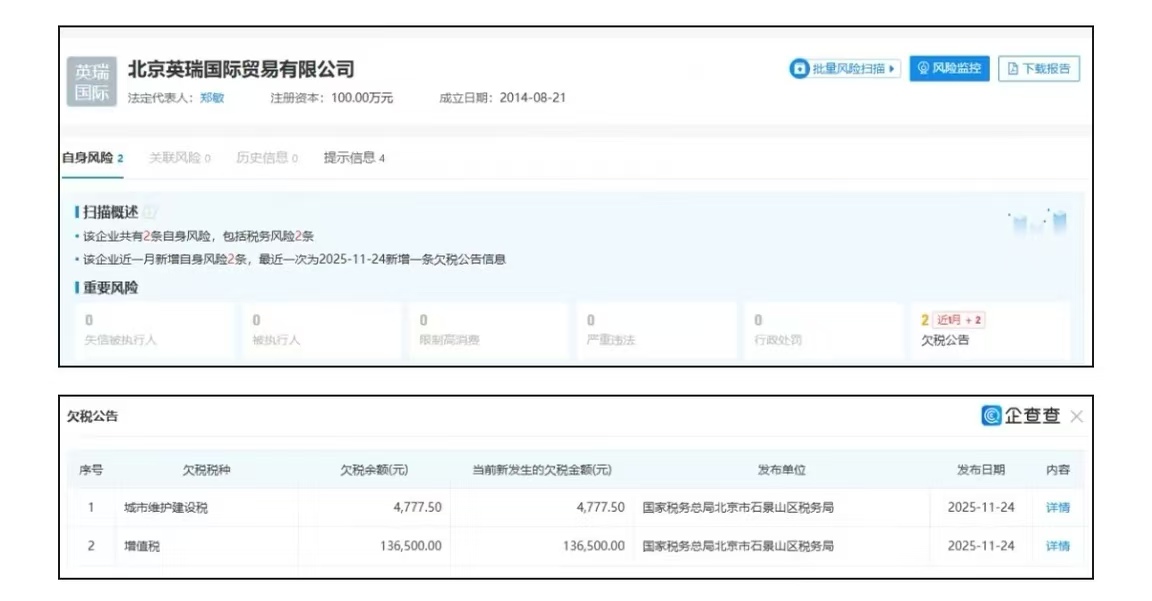Select the 失信被执行人 risk card
This screenshot has width=1152, height=601.
154,331
